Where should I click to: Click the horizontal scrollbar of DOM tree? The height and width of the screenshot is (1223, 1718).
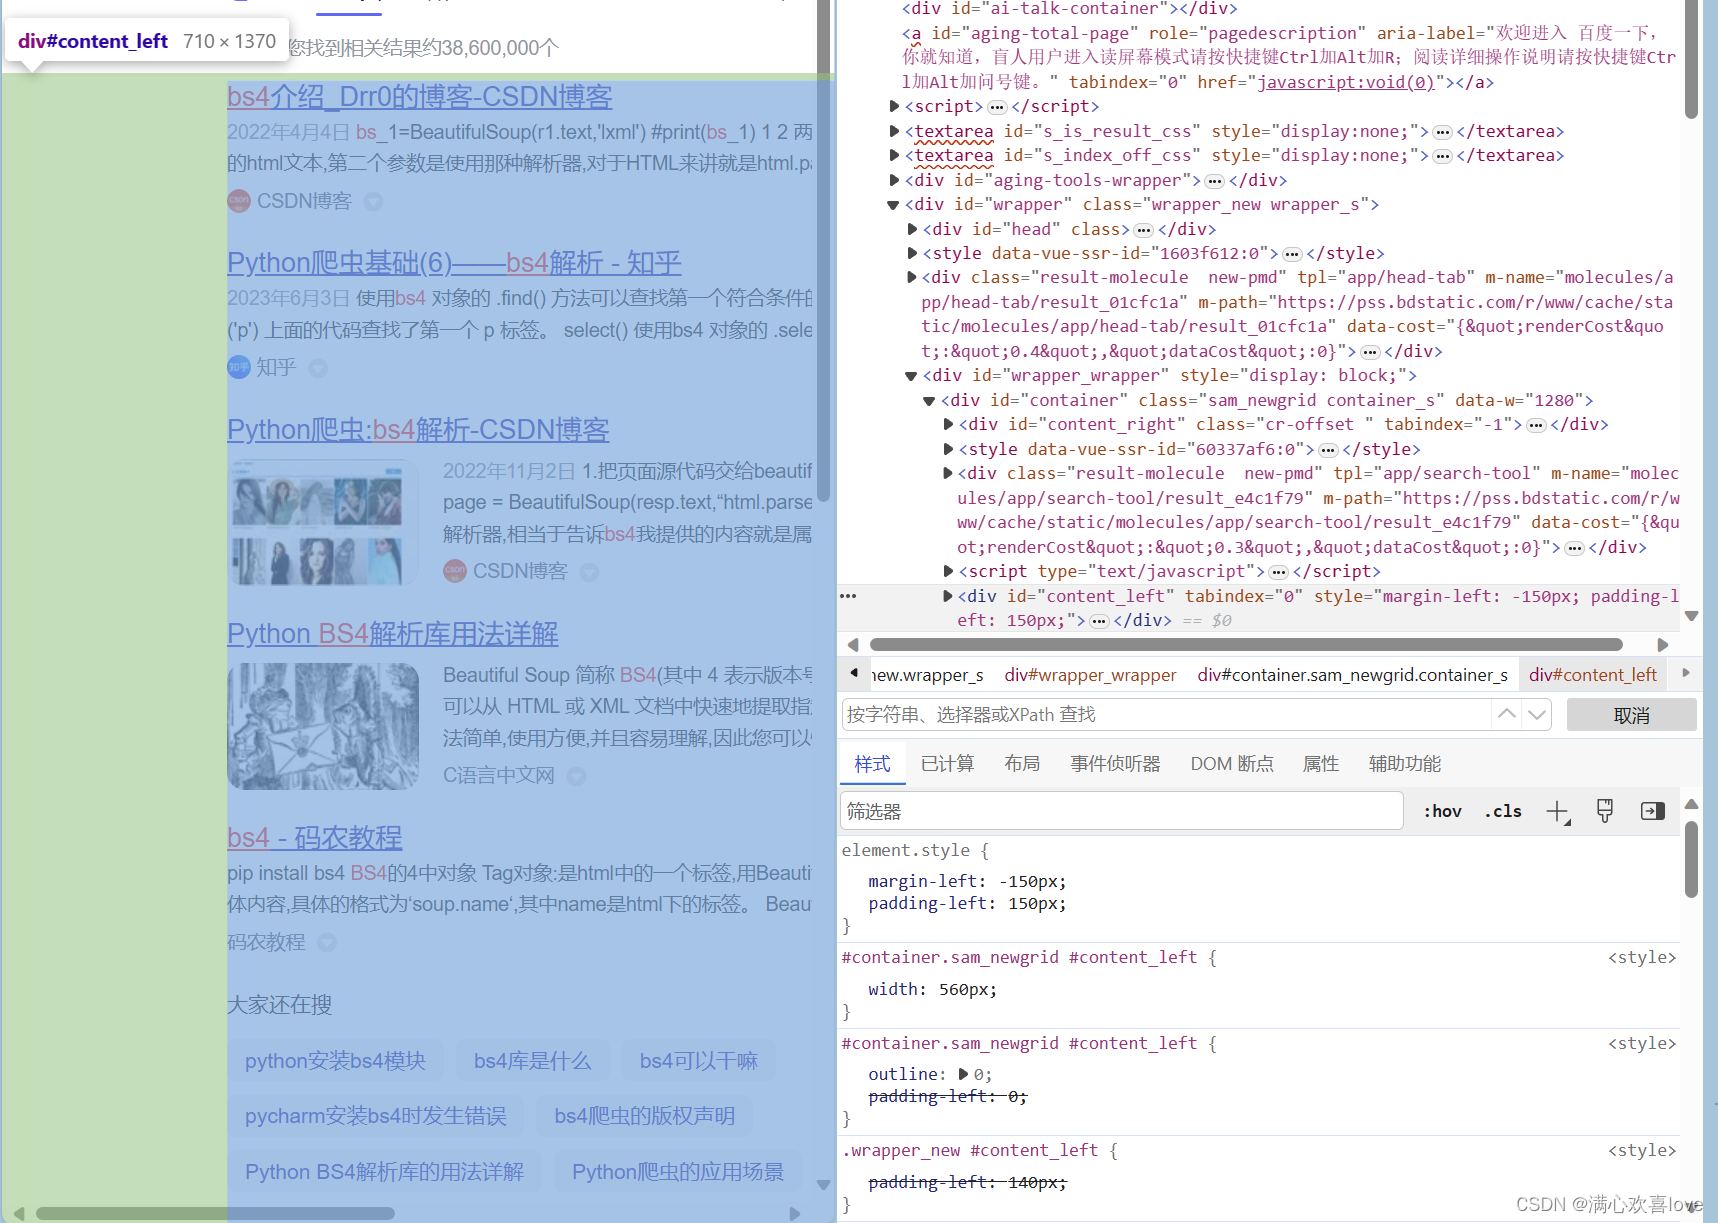[x=1246, y=645]
